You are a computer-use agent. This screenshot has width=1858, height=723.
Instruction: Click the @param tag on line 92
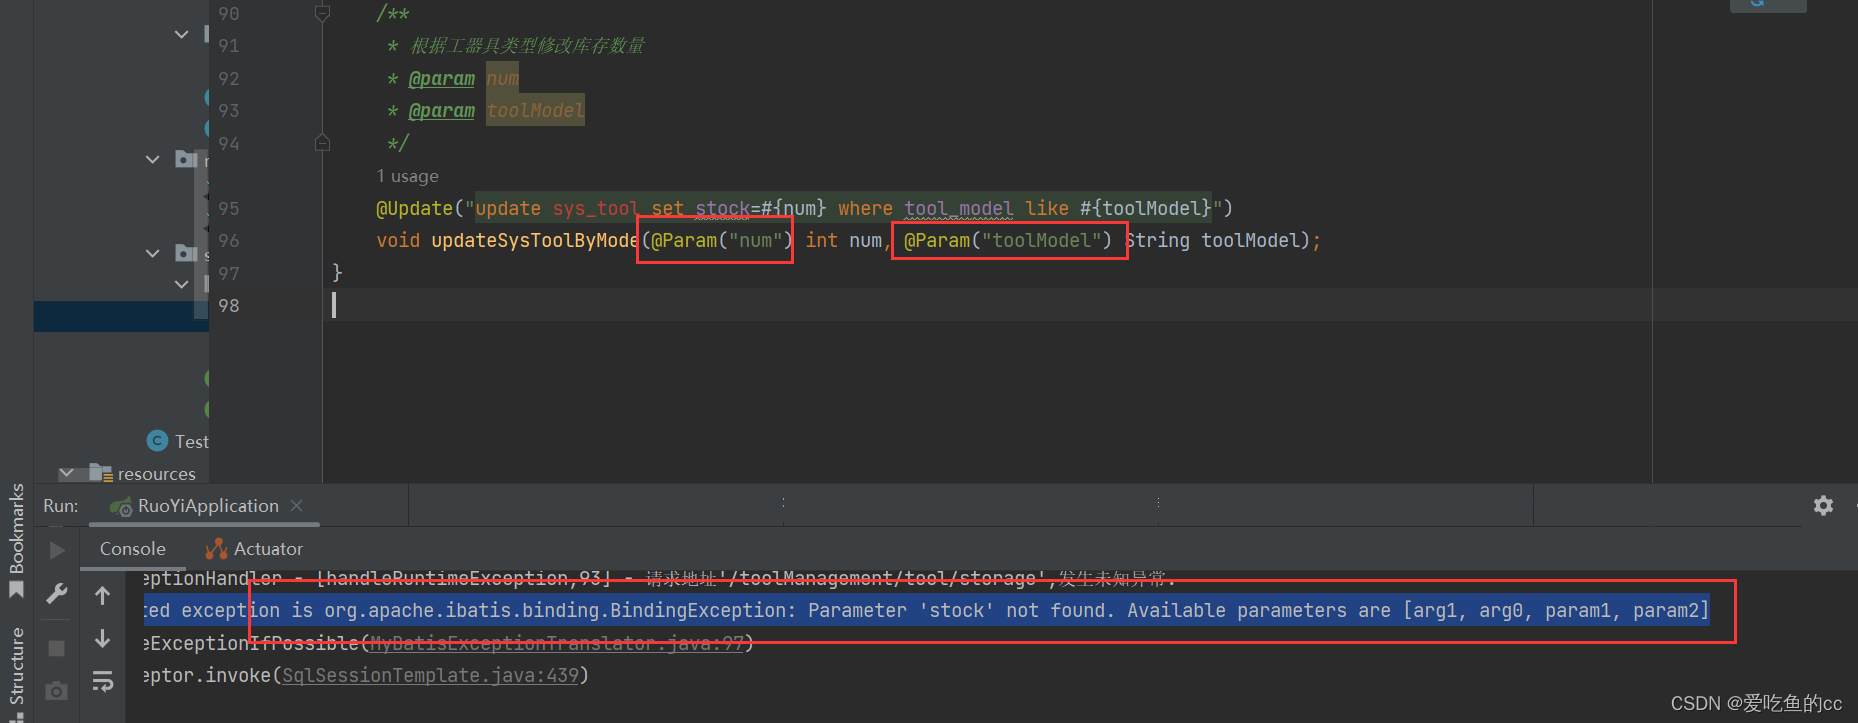(x=441, y=78)
